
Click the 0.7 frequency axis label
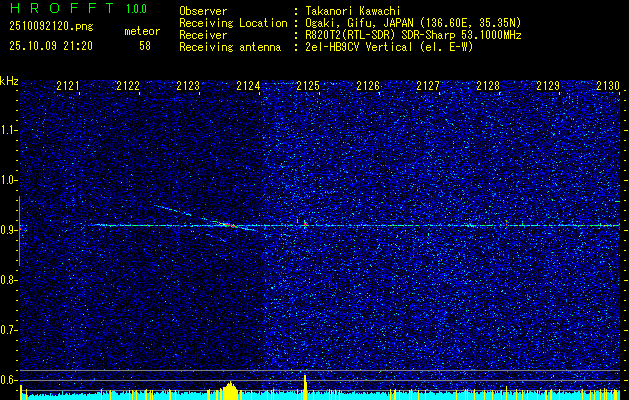pos(9,330)
